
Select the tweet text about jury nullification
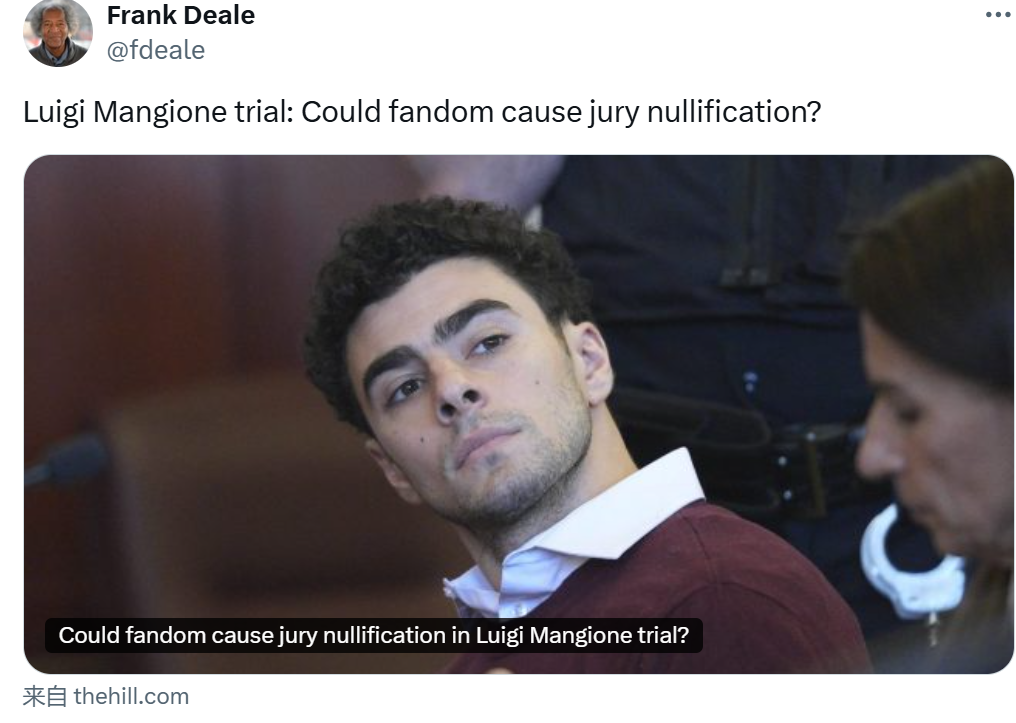click(x=422, y=112)
